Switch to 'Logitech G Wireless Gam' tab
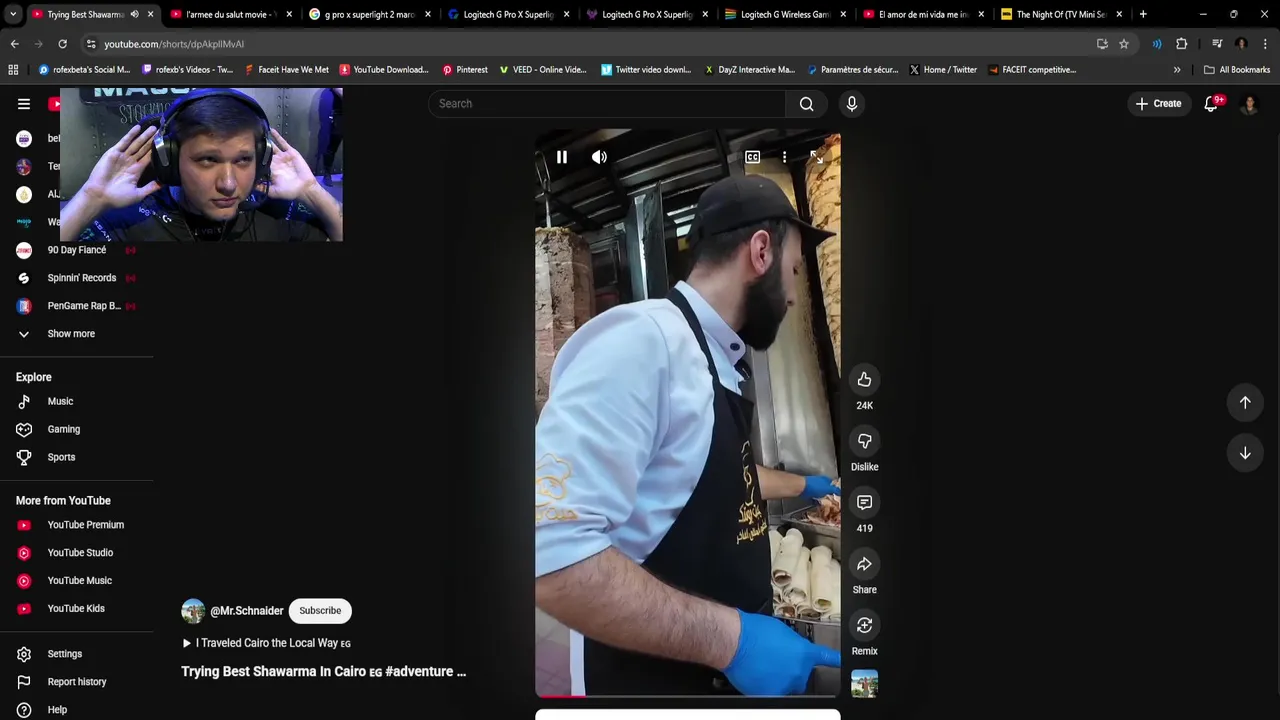The width and height of the screenshot is (1280, 720). click(x=786, y=14)
